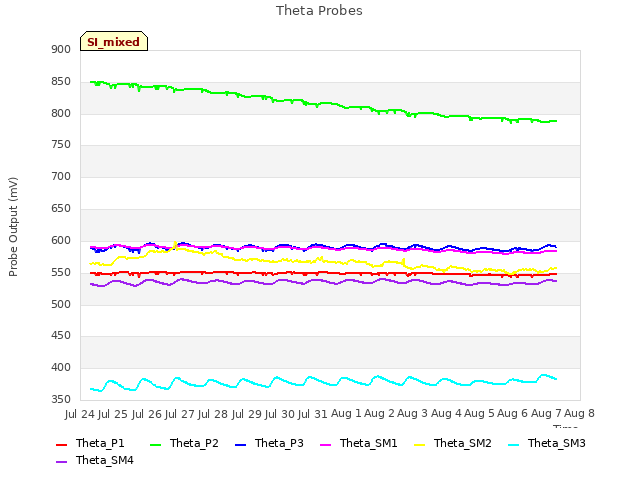Image resolution: width=640 pixels, height=480 pixels.
Task: Click the Aug 2 date label
Action: click(379, 413)
